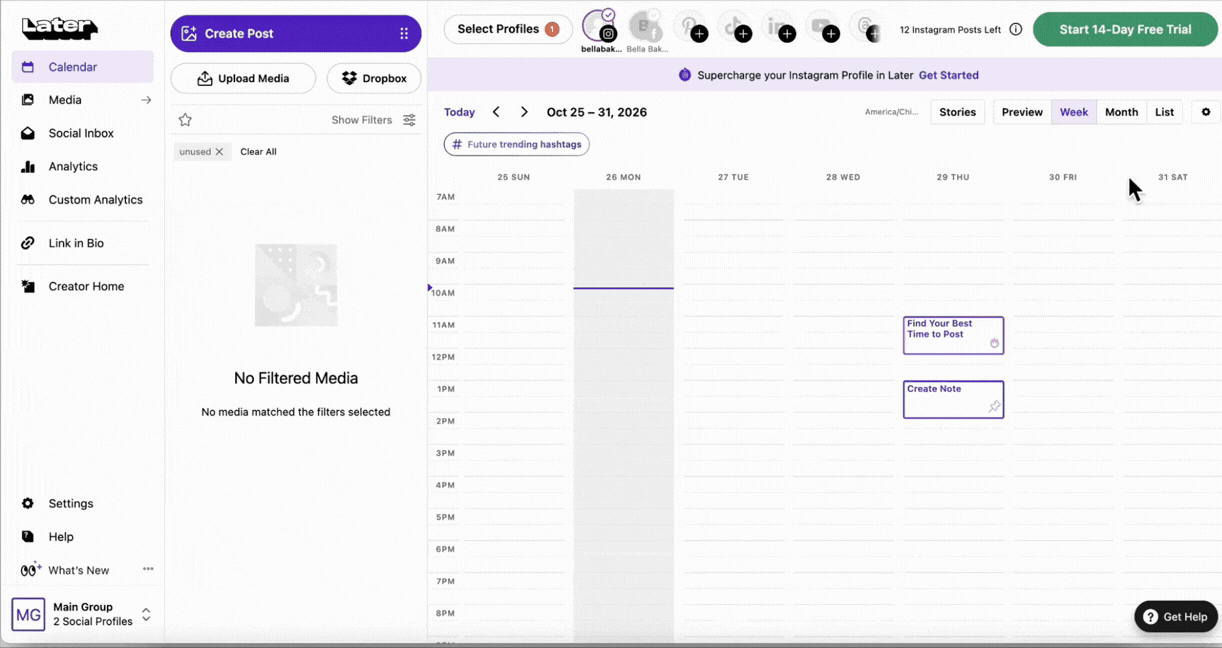This screenshot has height=648, width=1222.
Task: Open the Find Your Best Time to Post card
Action: tap(953, 335)
